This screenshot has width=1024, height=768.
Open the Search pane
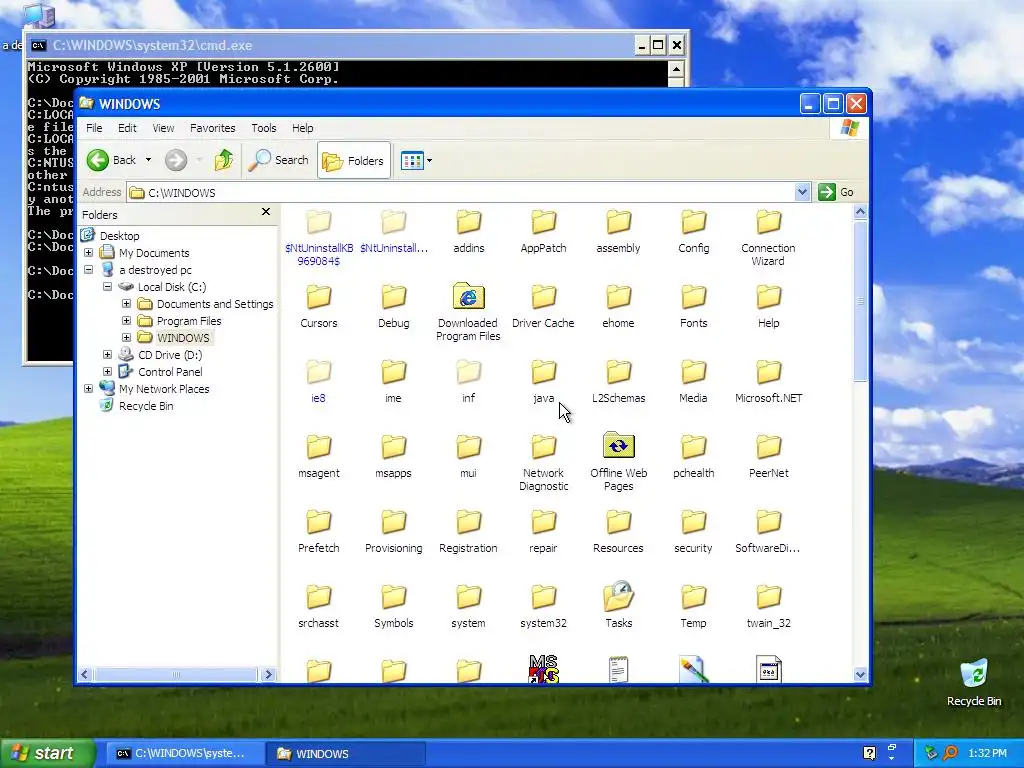click(x=278, y=160)
